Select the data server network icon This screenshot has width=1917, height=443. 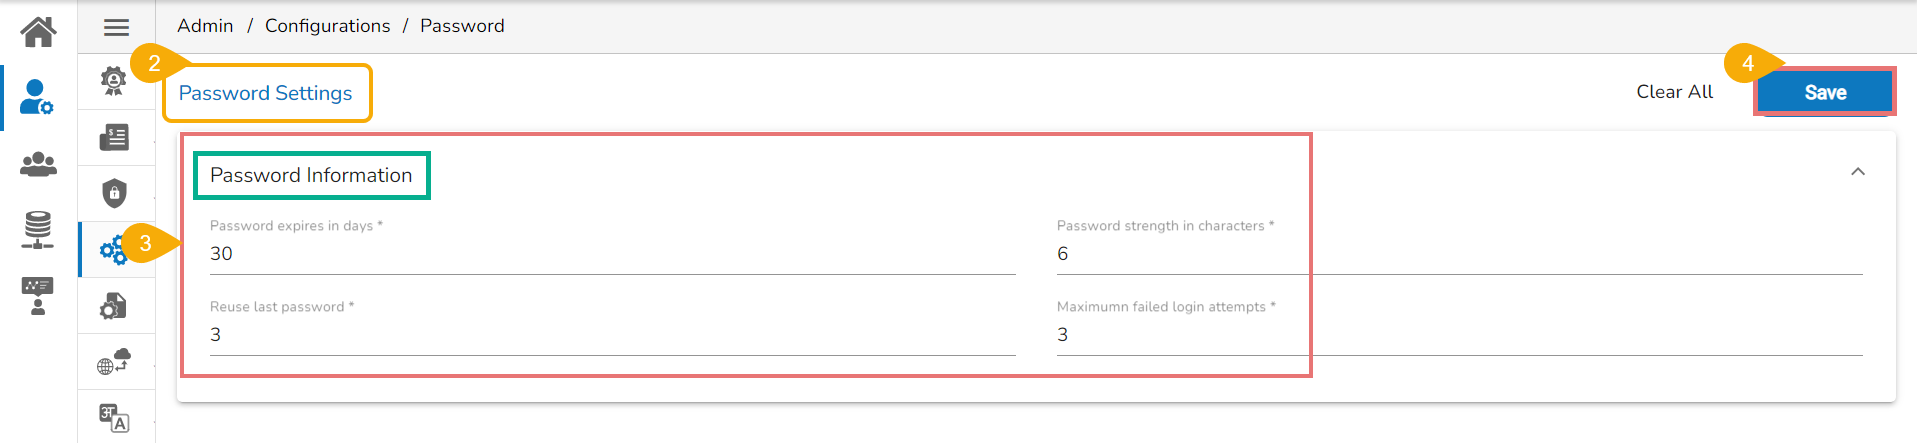[38, 229]
